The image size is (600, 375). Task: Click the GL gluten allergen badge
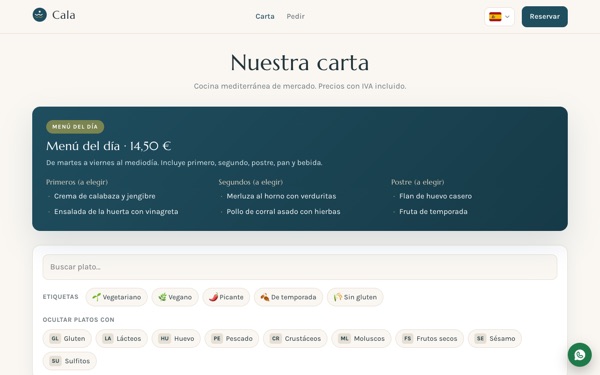55,338
